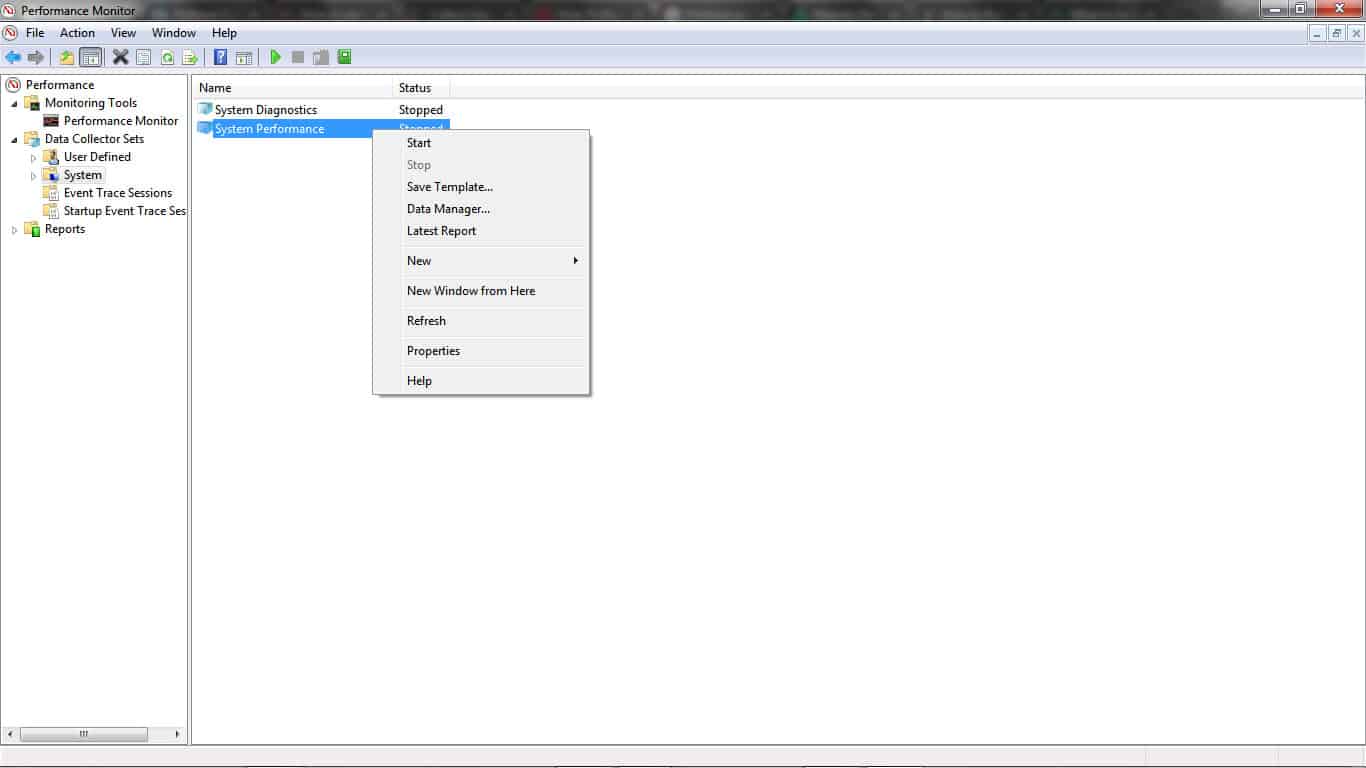This screenshot has width=1366, height=768.
Task: Click the blue Back arrow in toolbar
Action: (x=13, y=57)
